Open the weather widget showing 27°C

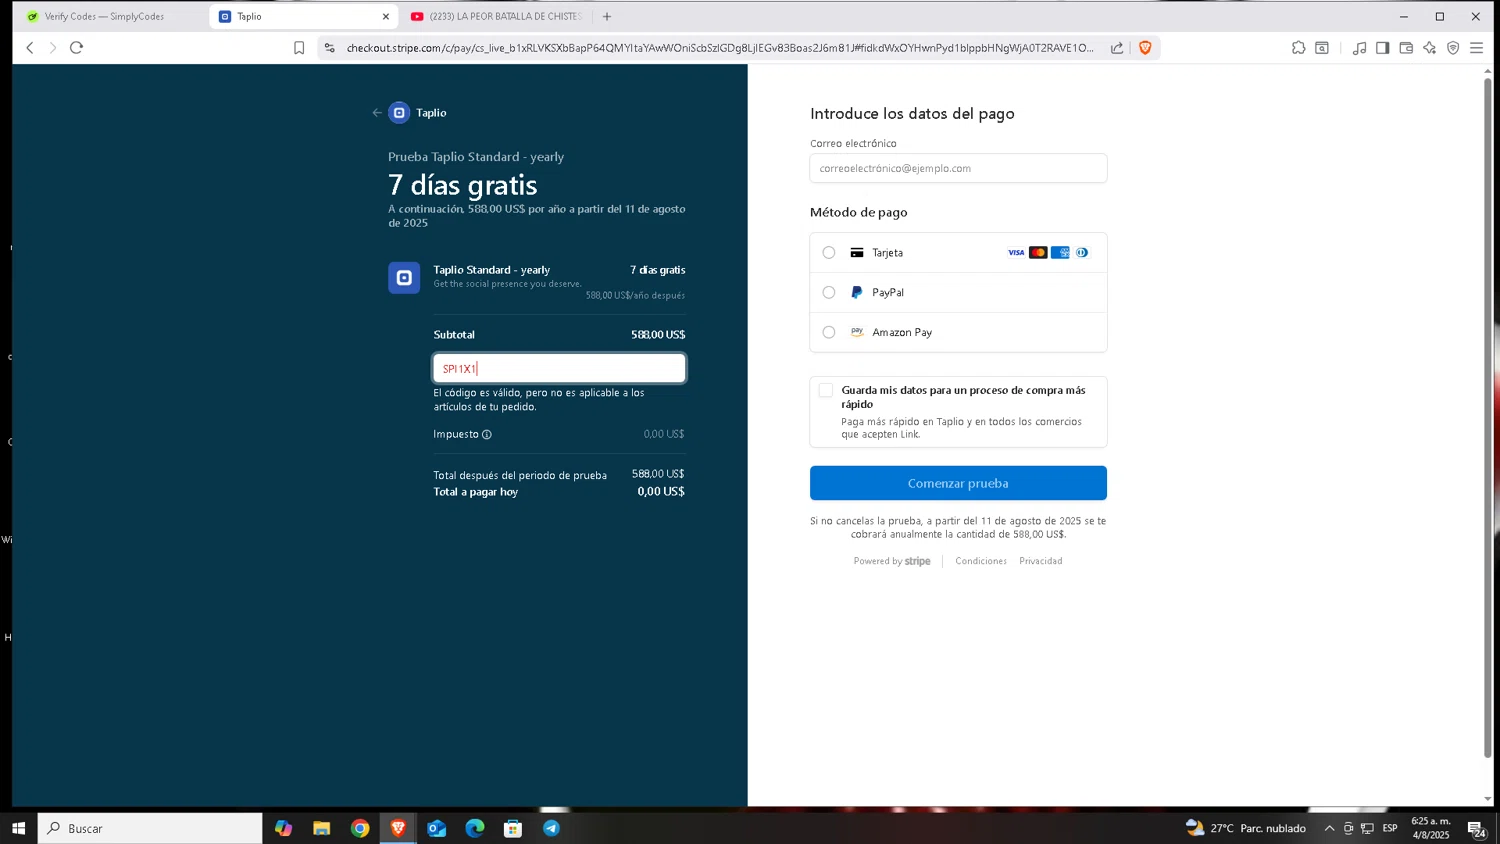(x=1246, y=828)
